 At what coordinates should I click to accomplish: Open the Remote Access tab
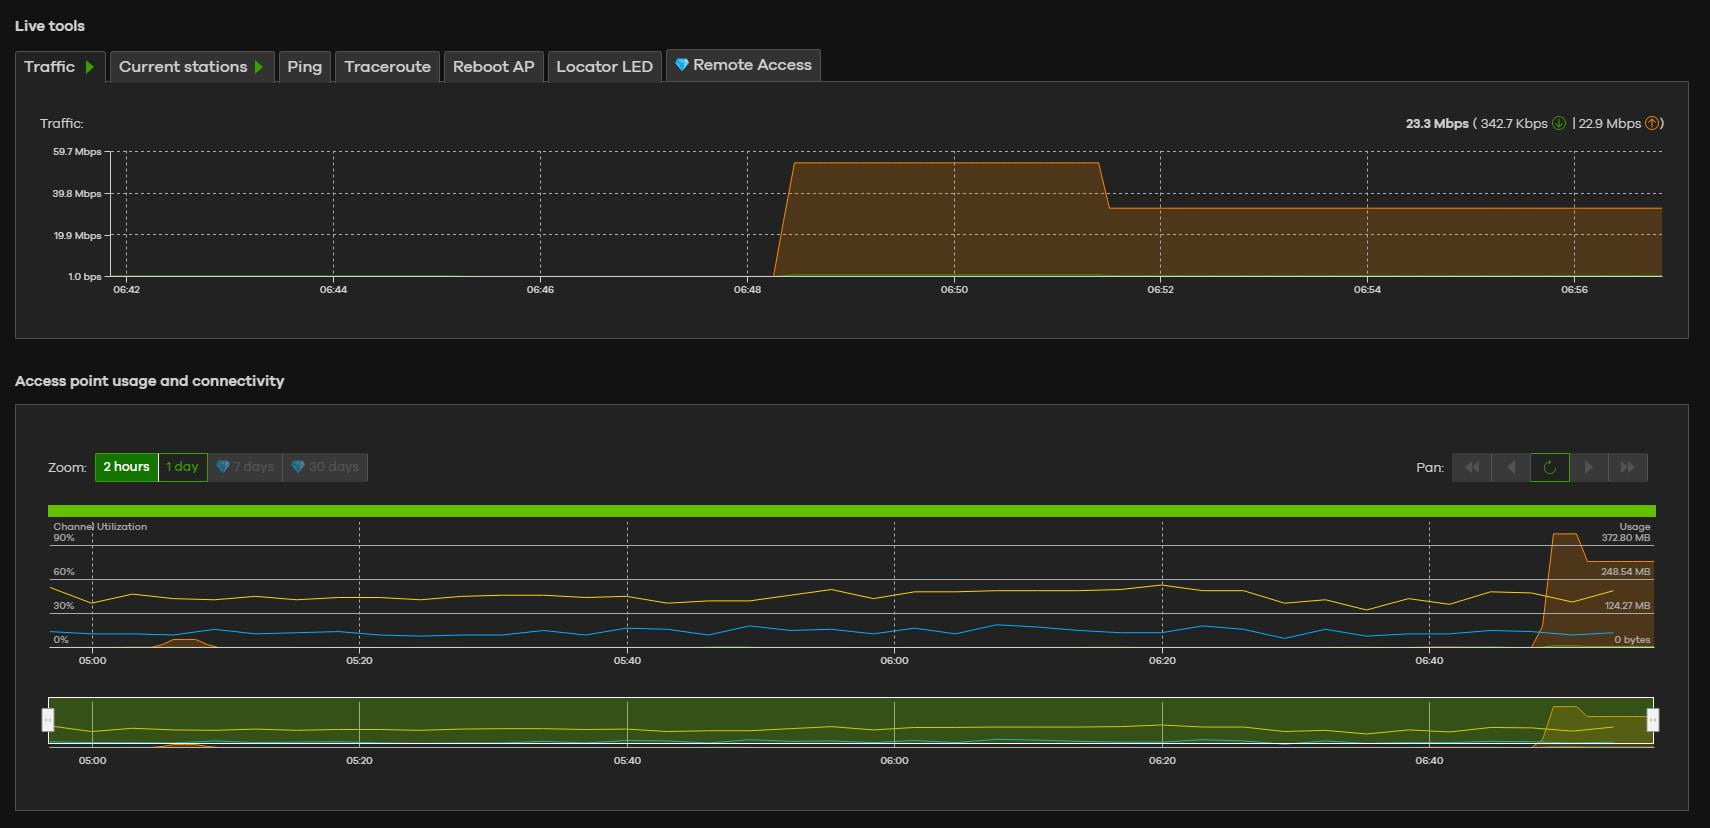tap(743, 65)
